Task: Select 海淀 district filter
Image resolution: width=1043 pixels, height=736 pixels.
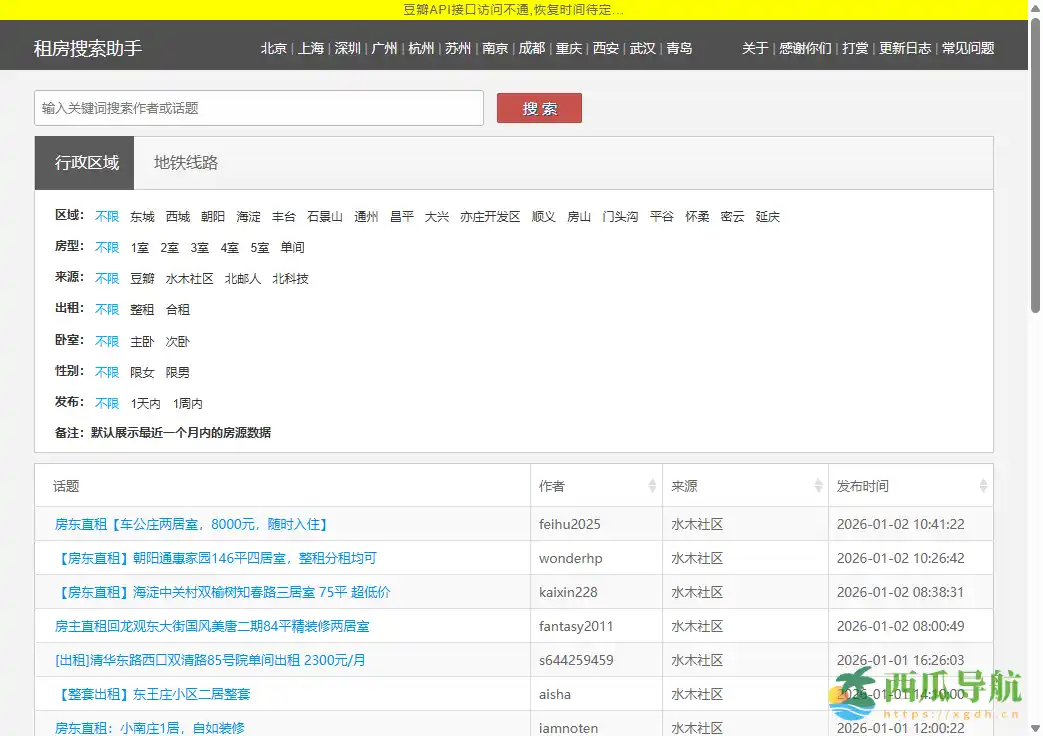Action: (x=248, y=216)
